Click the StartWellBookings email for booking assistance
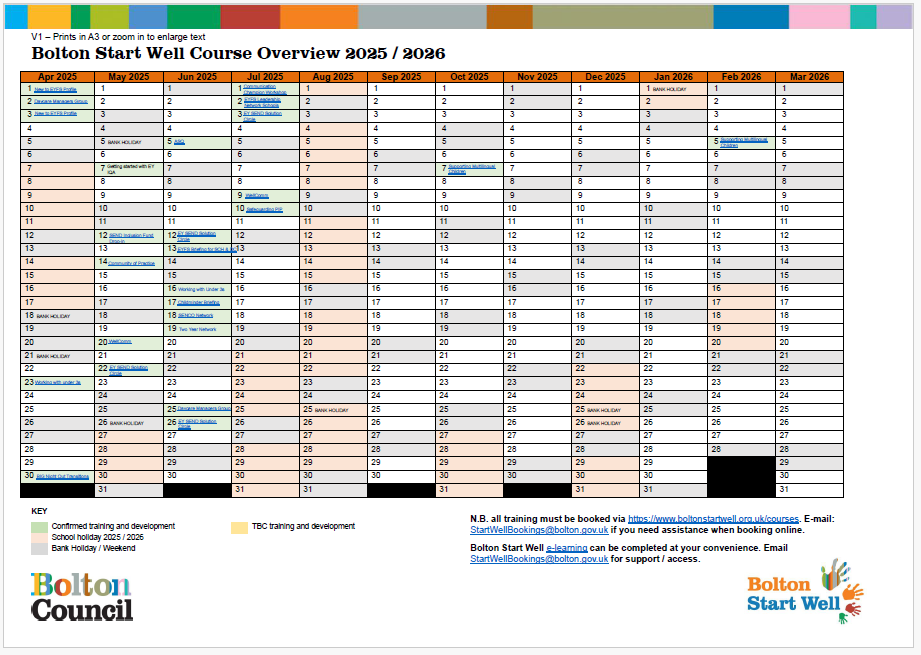Image resolution: width=921 pixels, height=655 pixels. [x=539, y=530]
